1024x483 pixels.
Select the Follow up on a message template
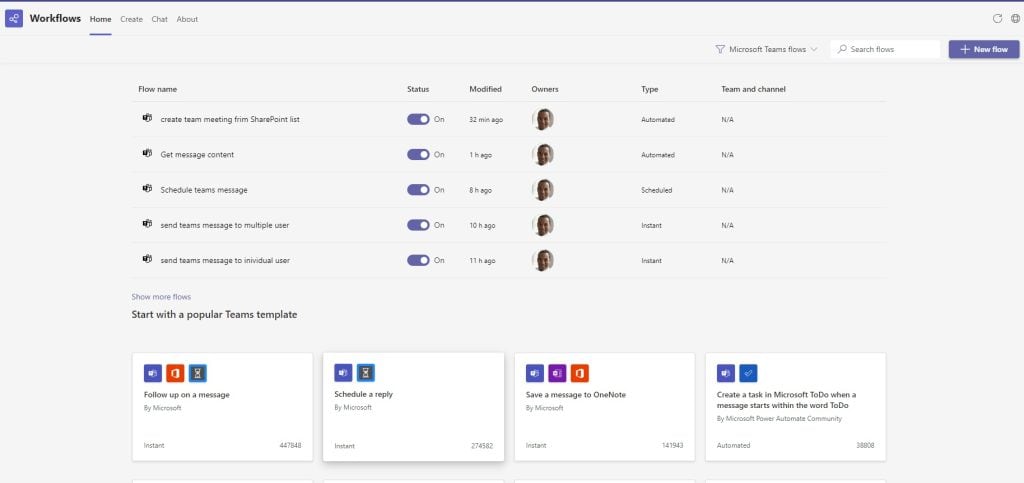[223, 407]
